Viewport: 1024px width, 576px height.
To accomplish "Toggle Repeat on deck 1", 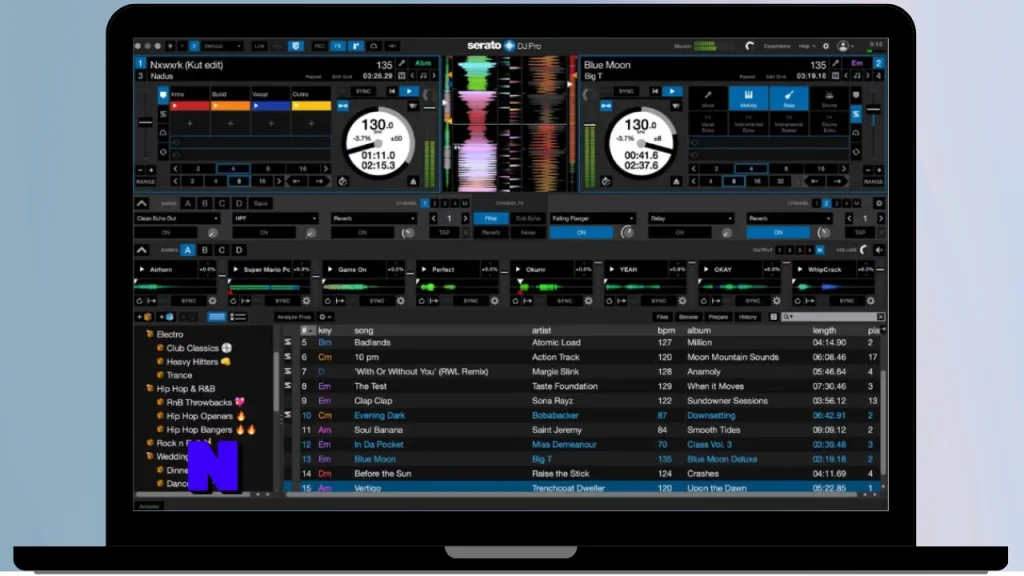I will (313, 77).
